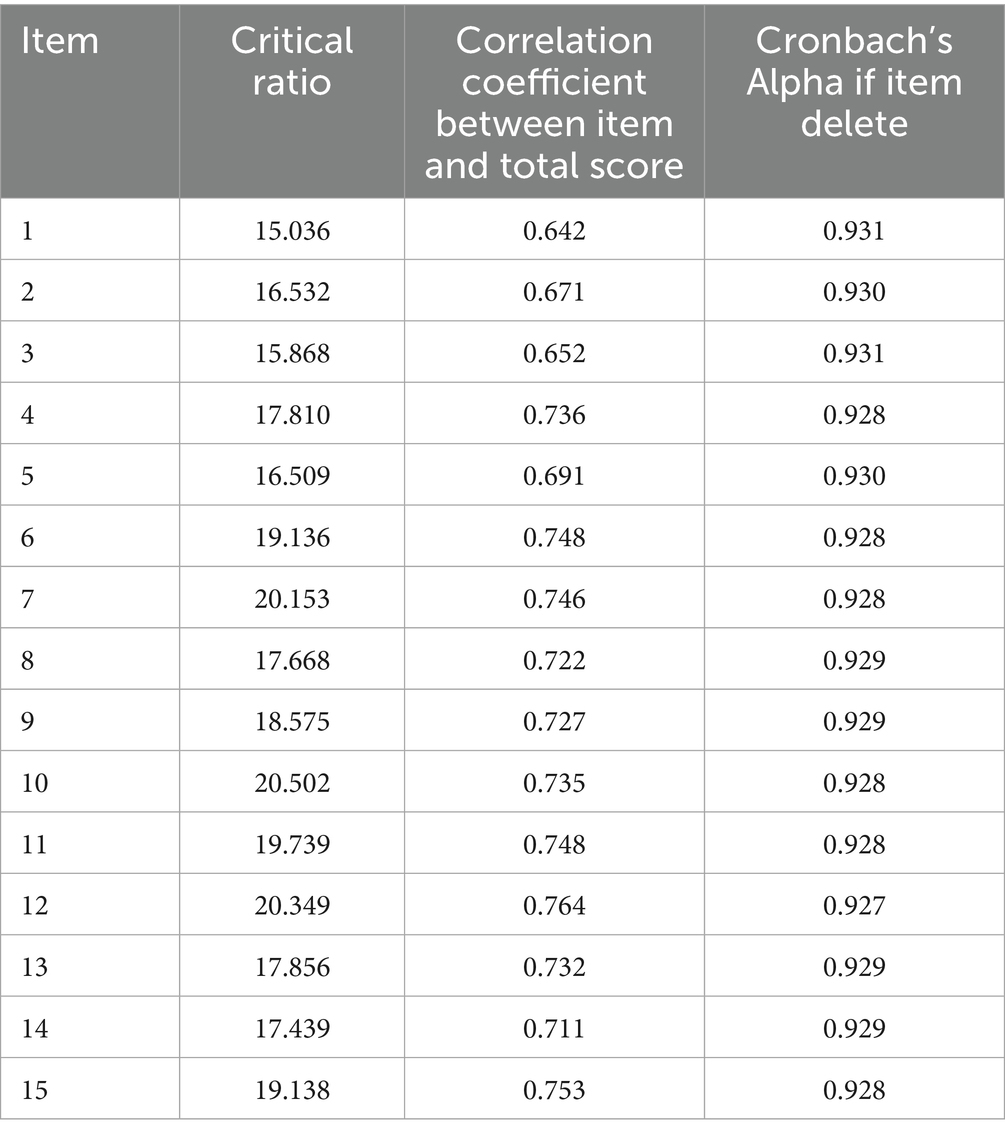The height and width of the screenshot is (1137, 1005).
Task: Select the "Correlation coefficient between item and total score" header
Action: point(554,102)
